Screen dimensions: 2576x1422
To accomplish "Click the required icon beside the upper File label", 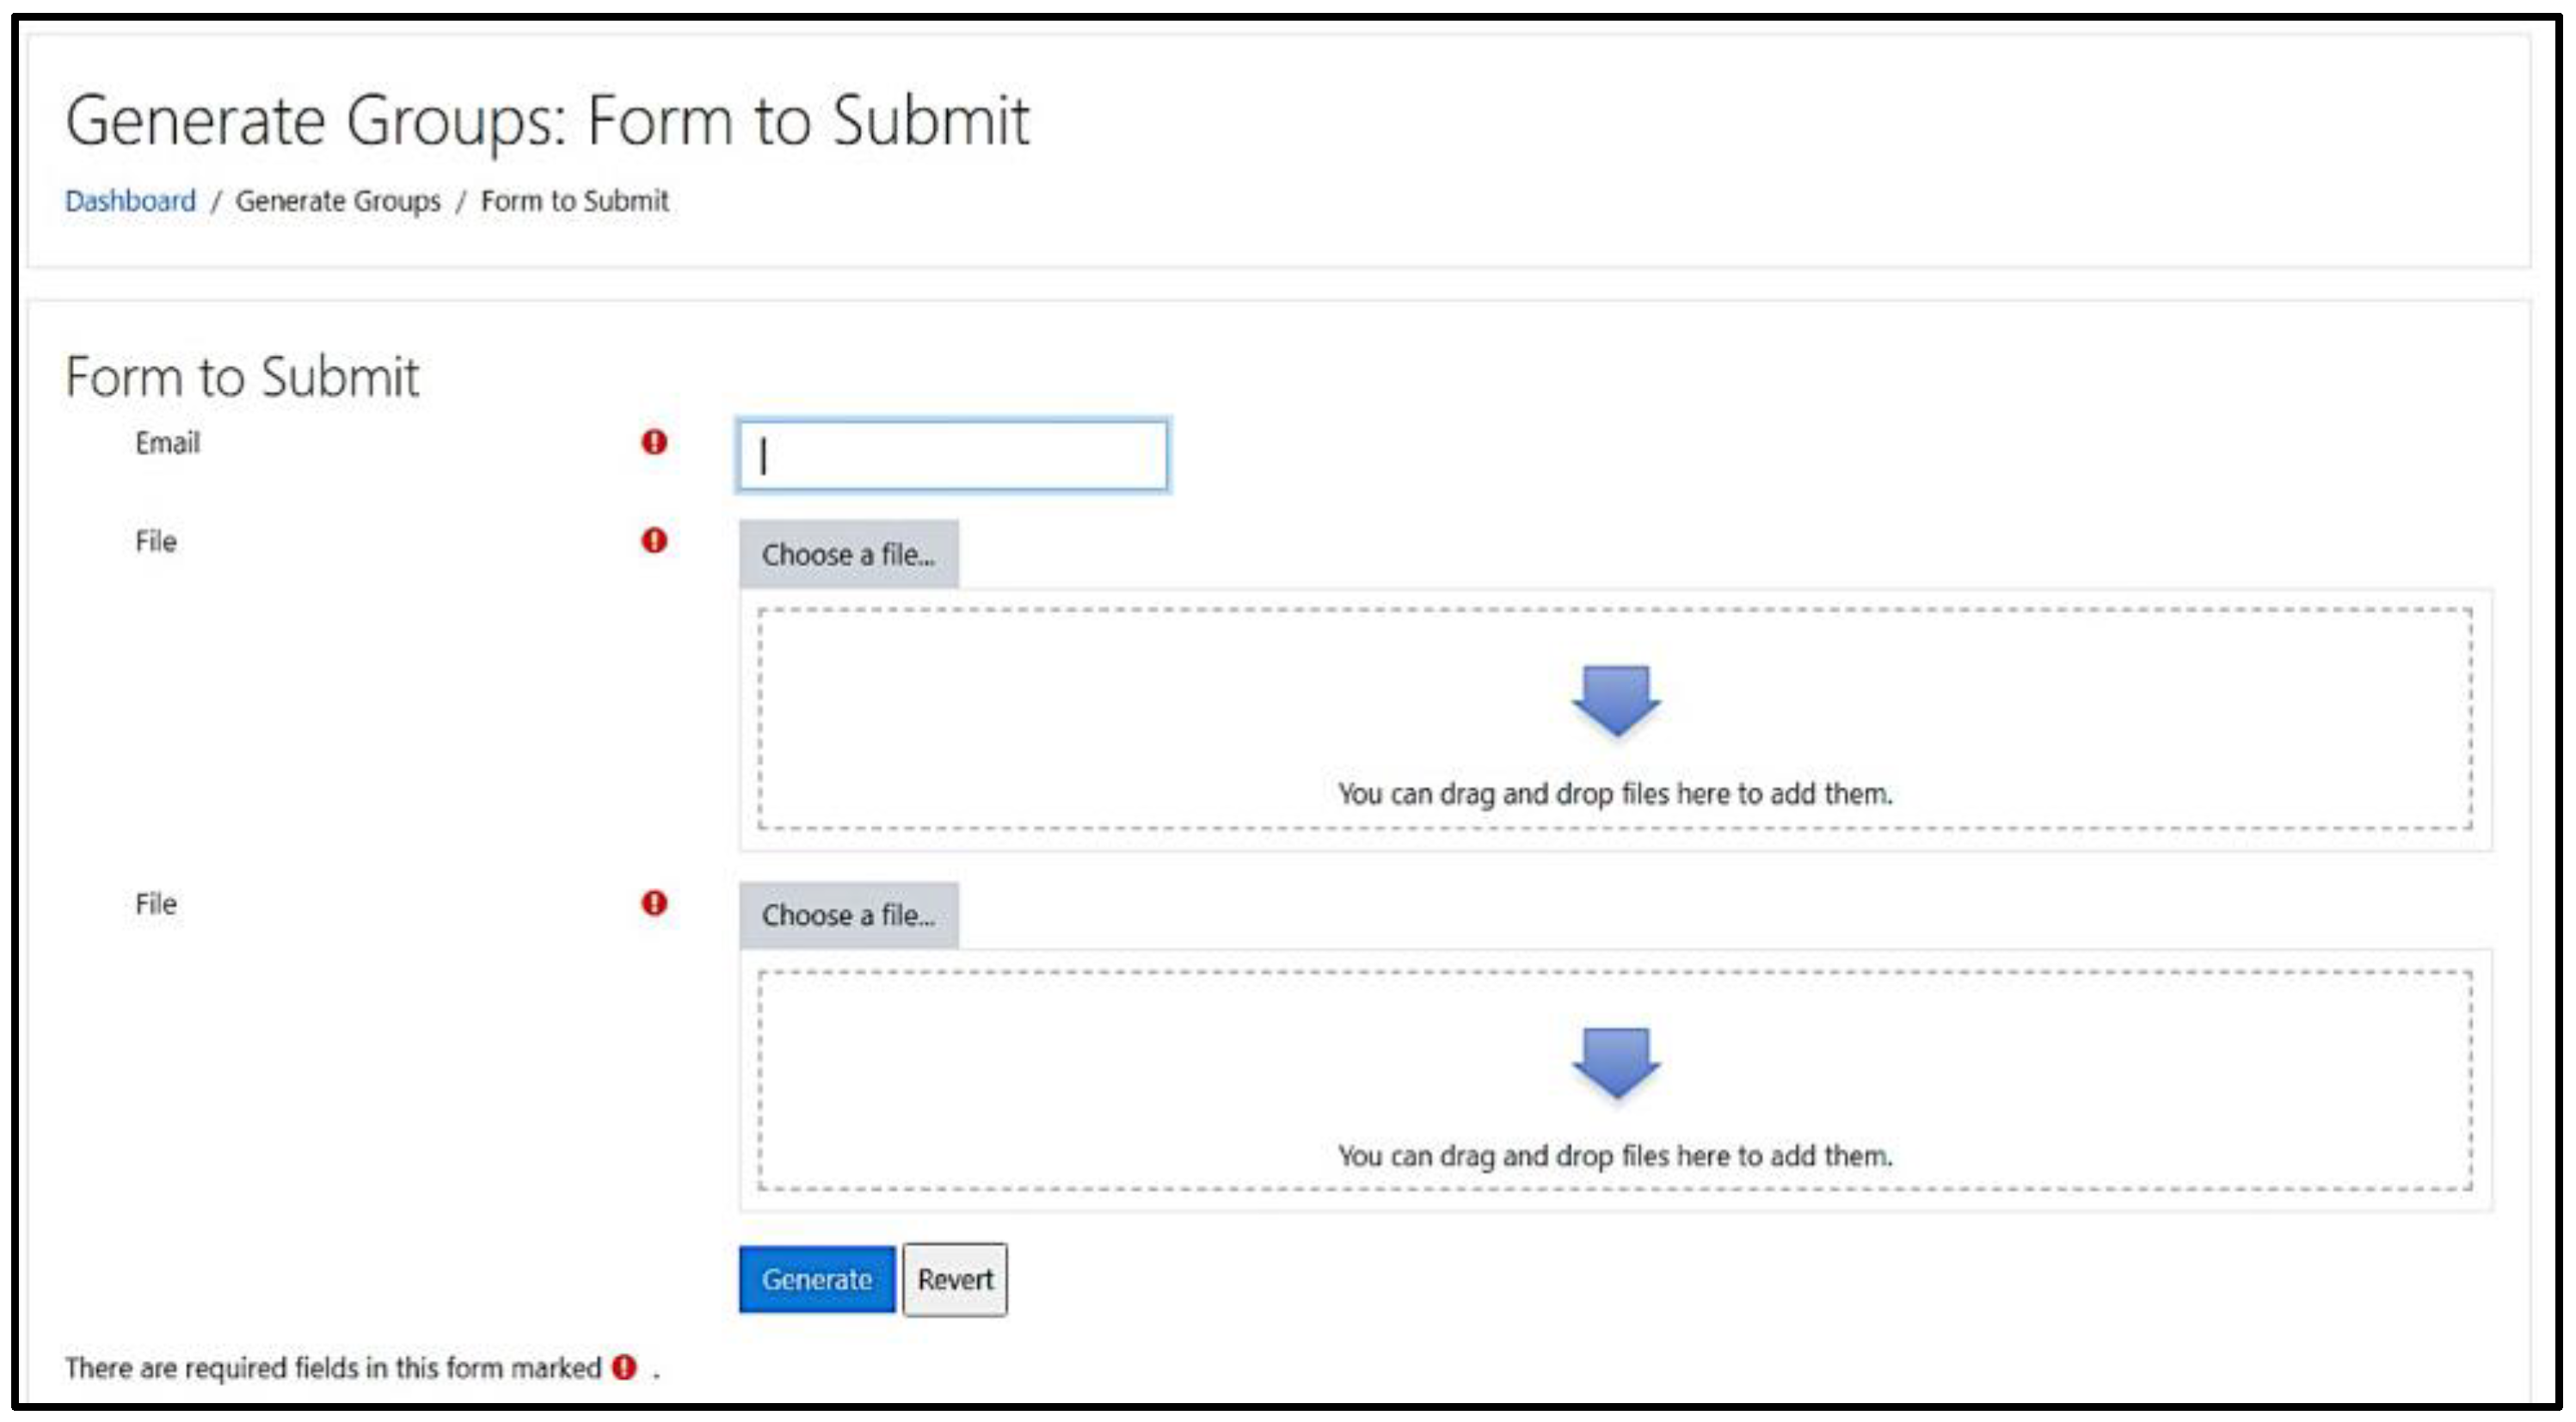I will point(654,541).
